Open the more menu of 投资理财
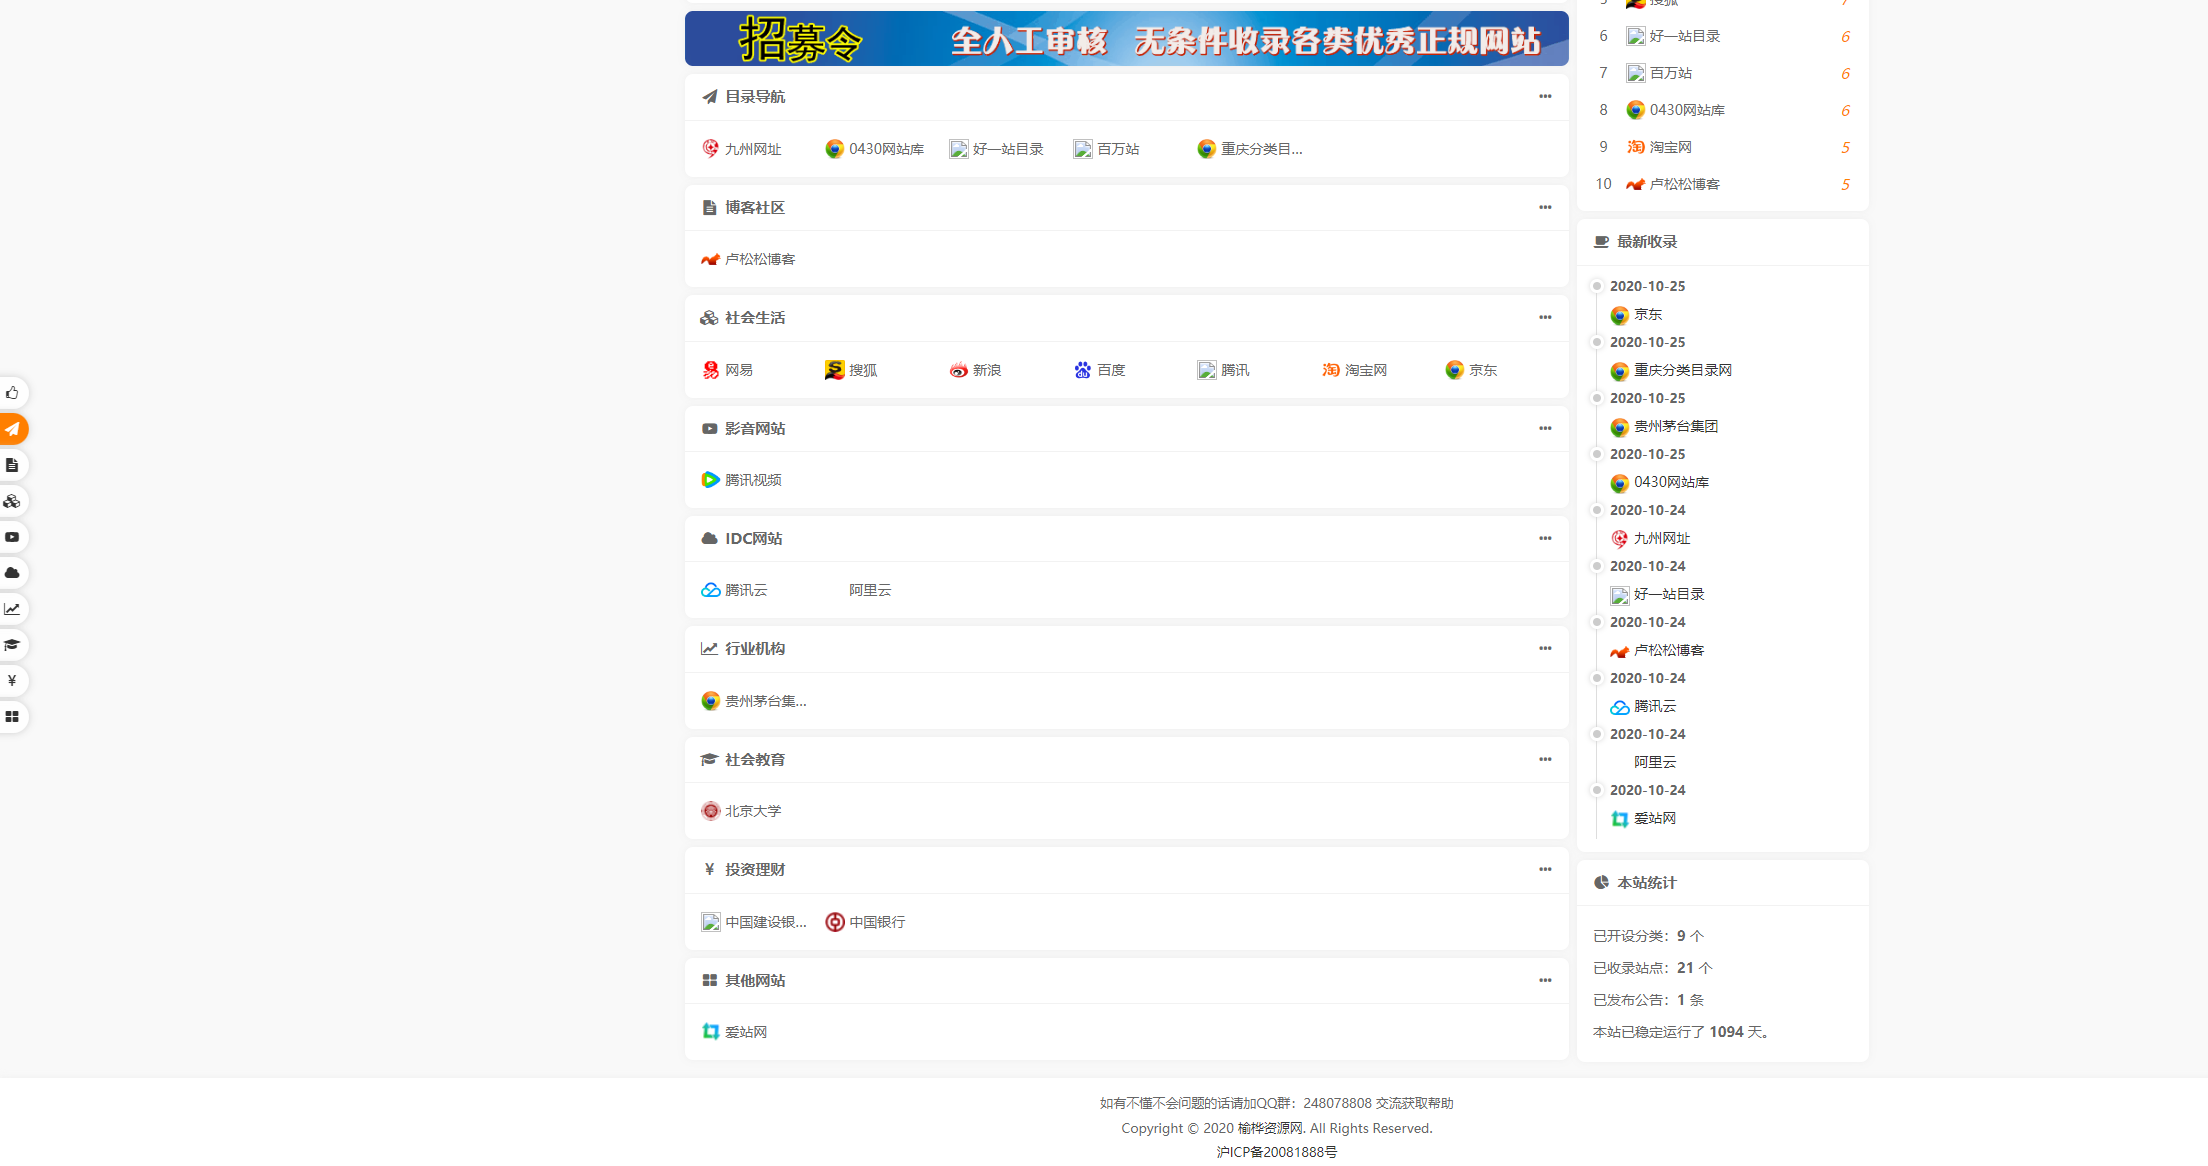 (1545, 869)
